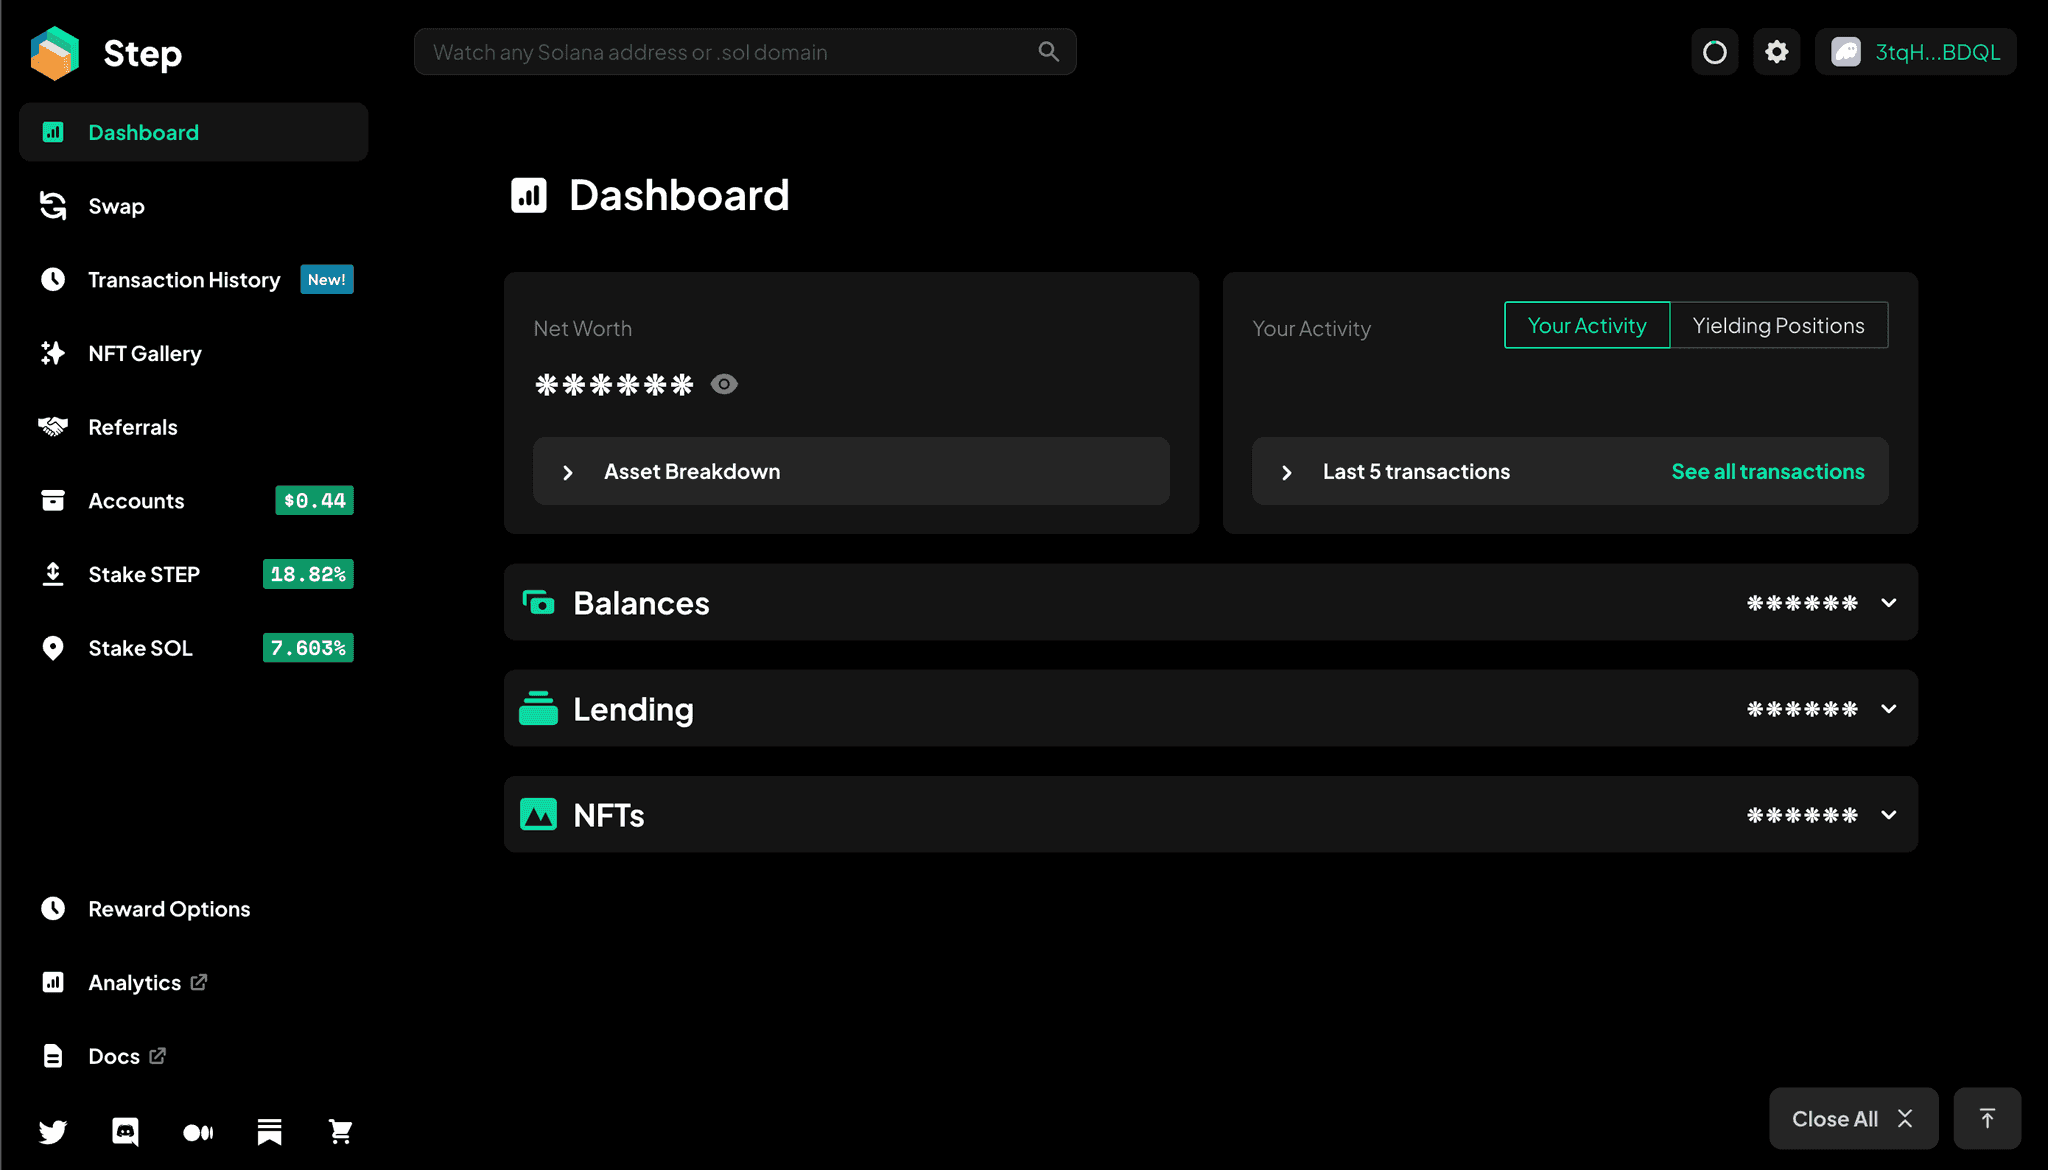Switch to Yielding Positions view
Image resolution: width=2048 pixels, height=1170 pixels.
pyautogui.click(x=1778, y=325)
